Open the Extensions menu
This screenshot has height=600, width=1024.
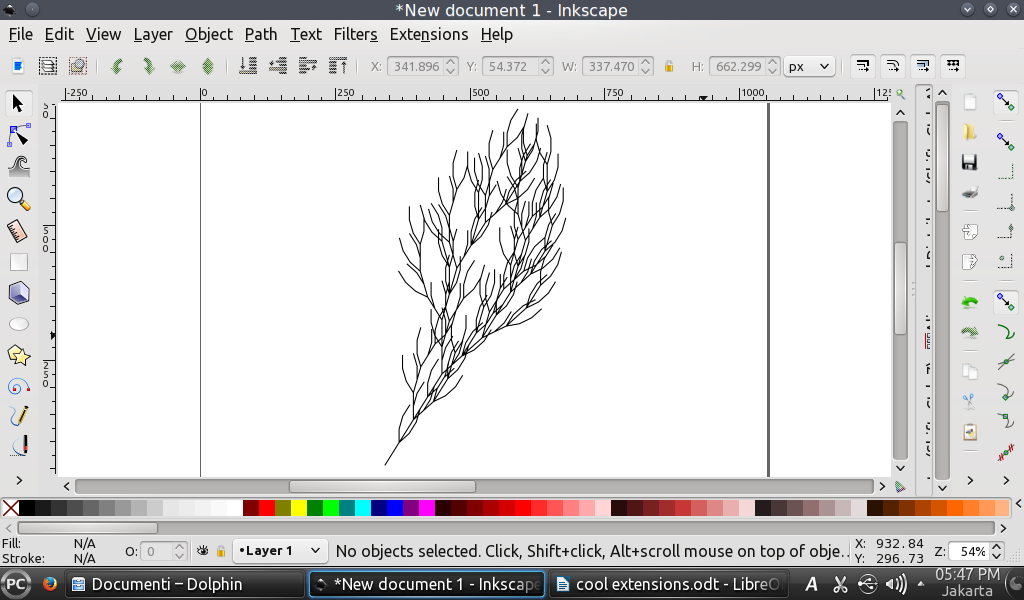tap(428, 34)
